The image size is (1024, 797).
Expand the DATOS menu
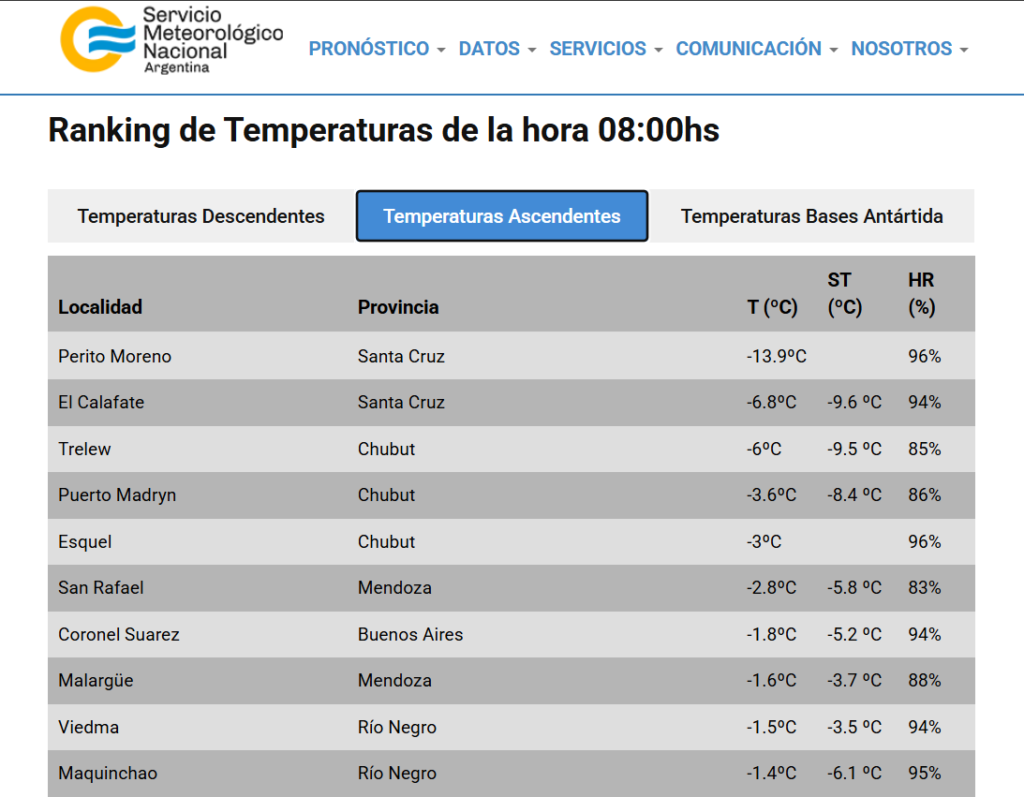497,48
